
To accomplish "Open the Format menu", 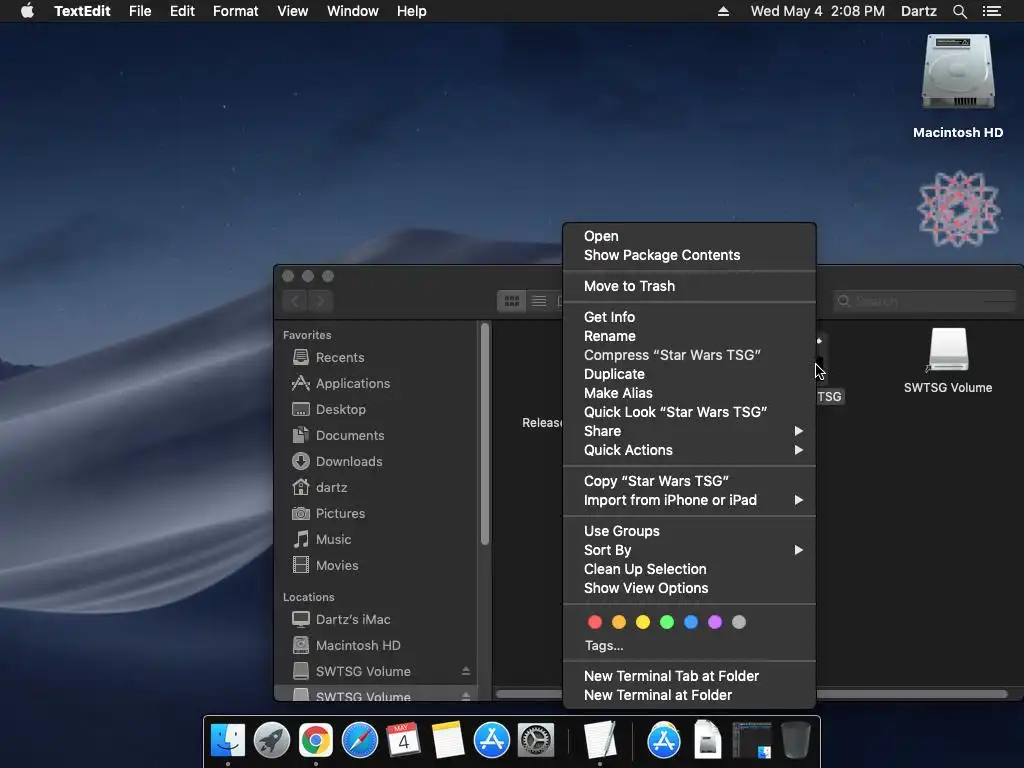I will coord(235,11).
